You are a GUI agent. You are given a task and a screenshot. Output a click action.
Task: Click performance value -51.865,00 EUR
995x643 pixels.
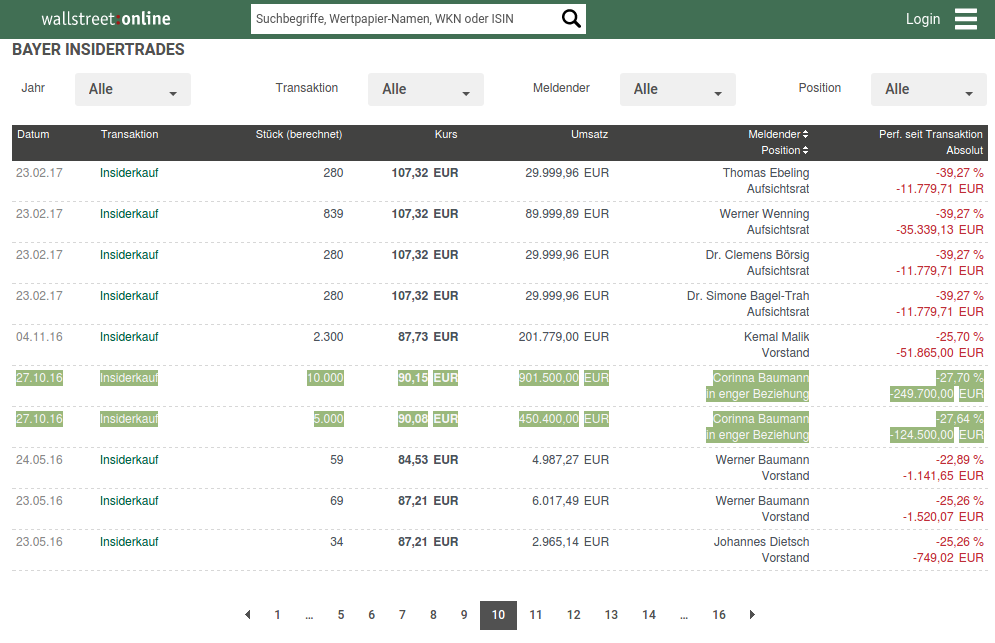940,353
